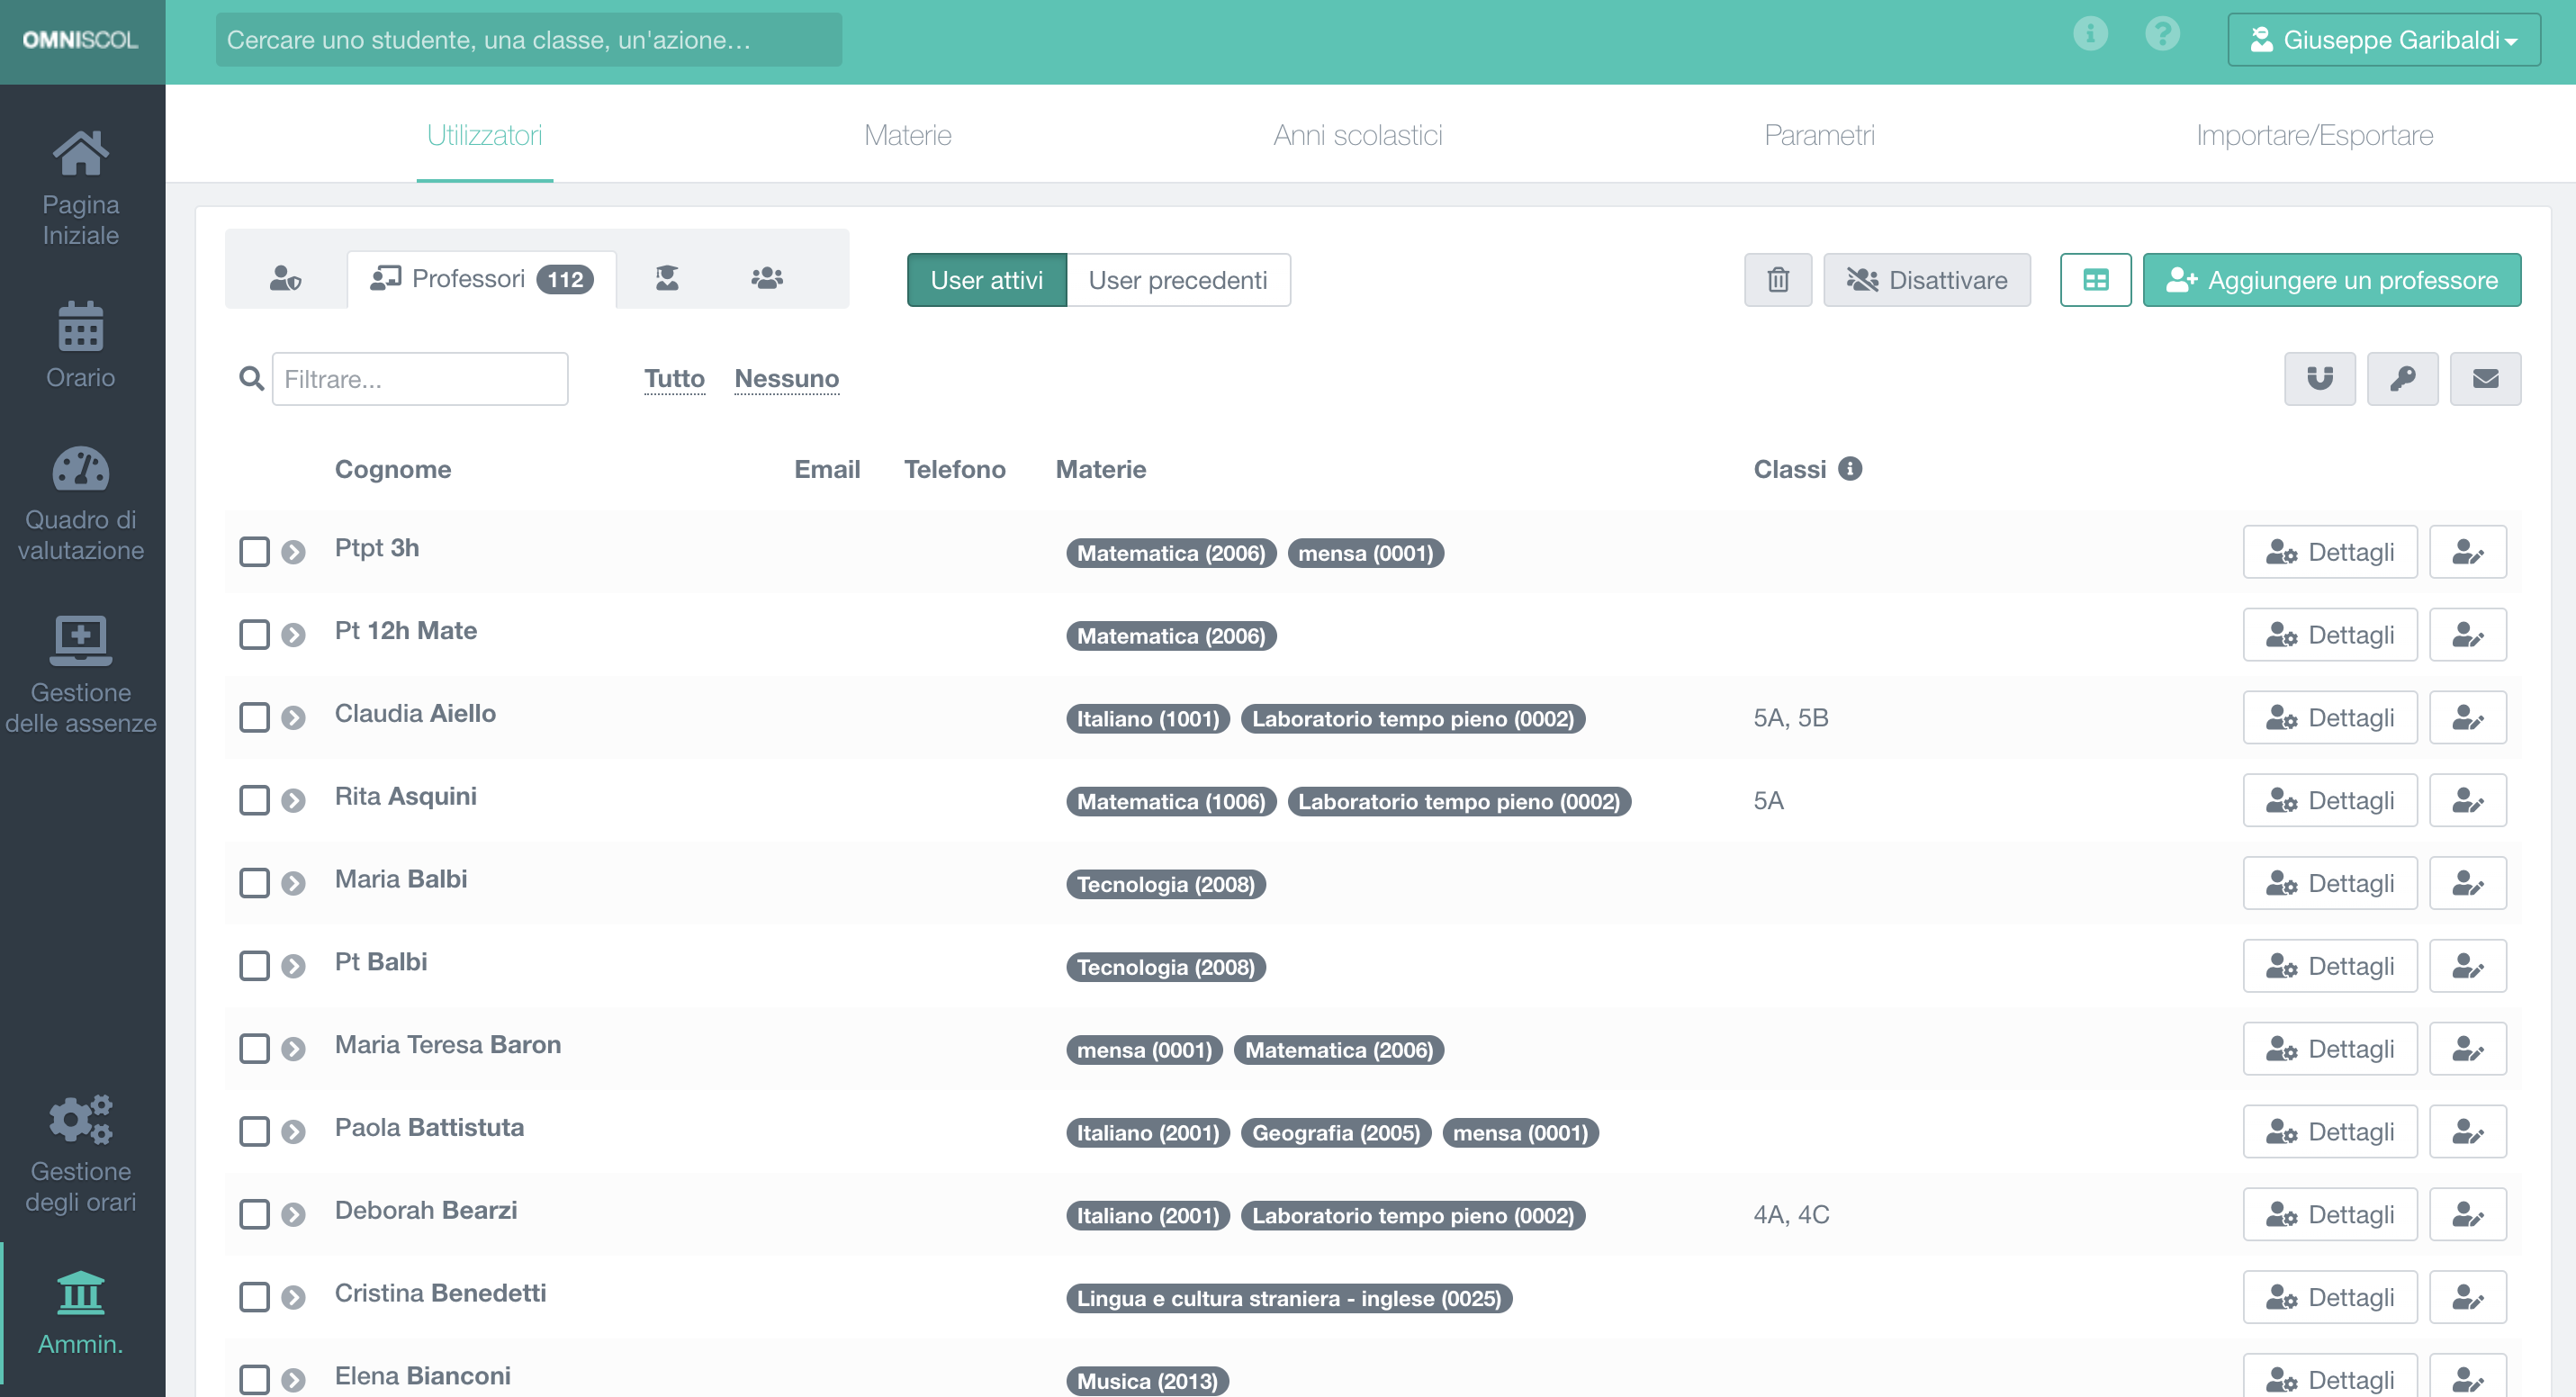Click the Filtrare search field

tap(420, 379)
